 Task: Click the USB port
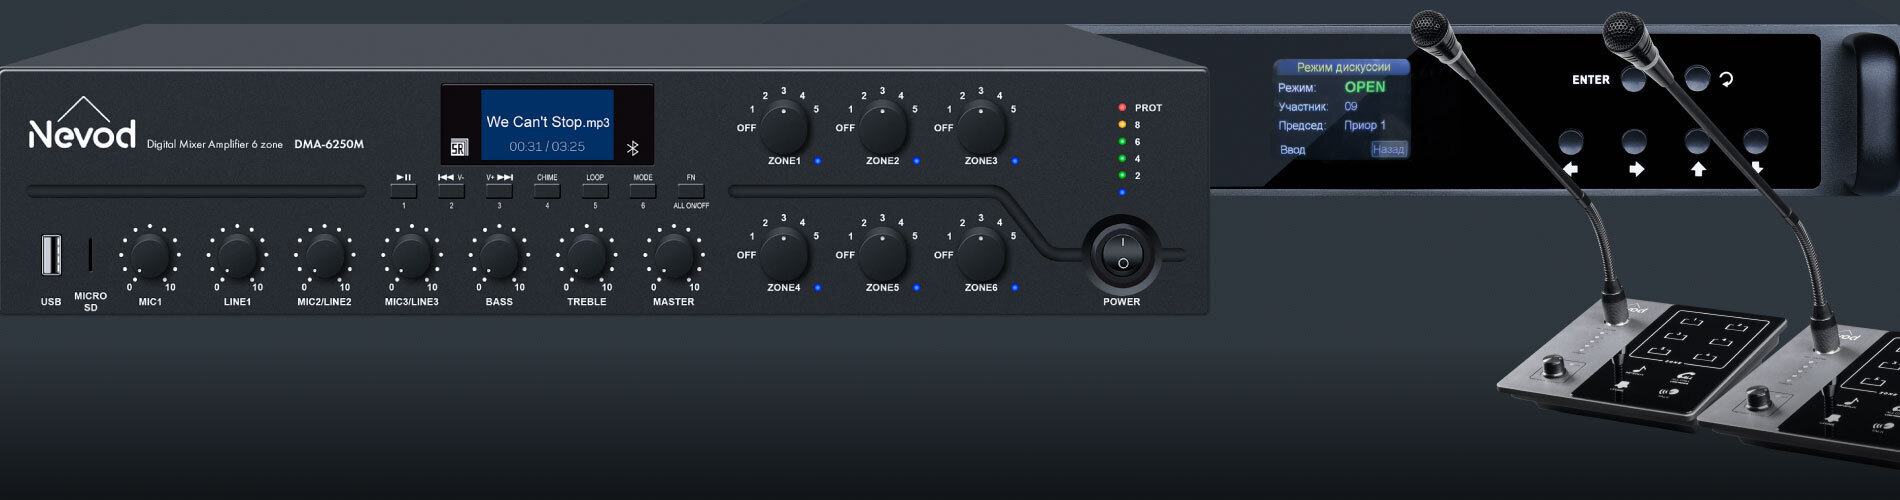coord(51,255)
